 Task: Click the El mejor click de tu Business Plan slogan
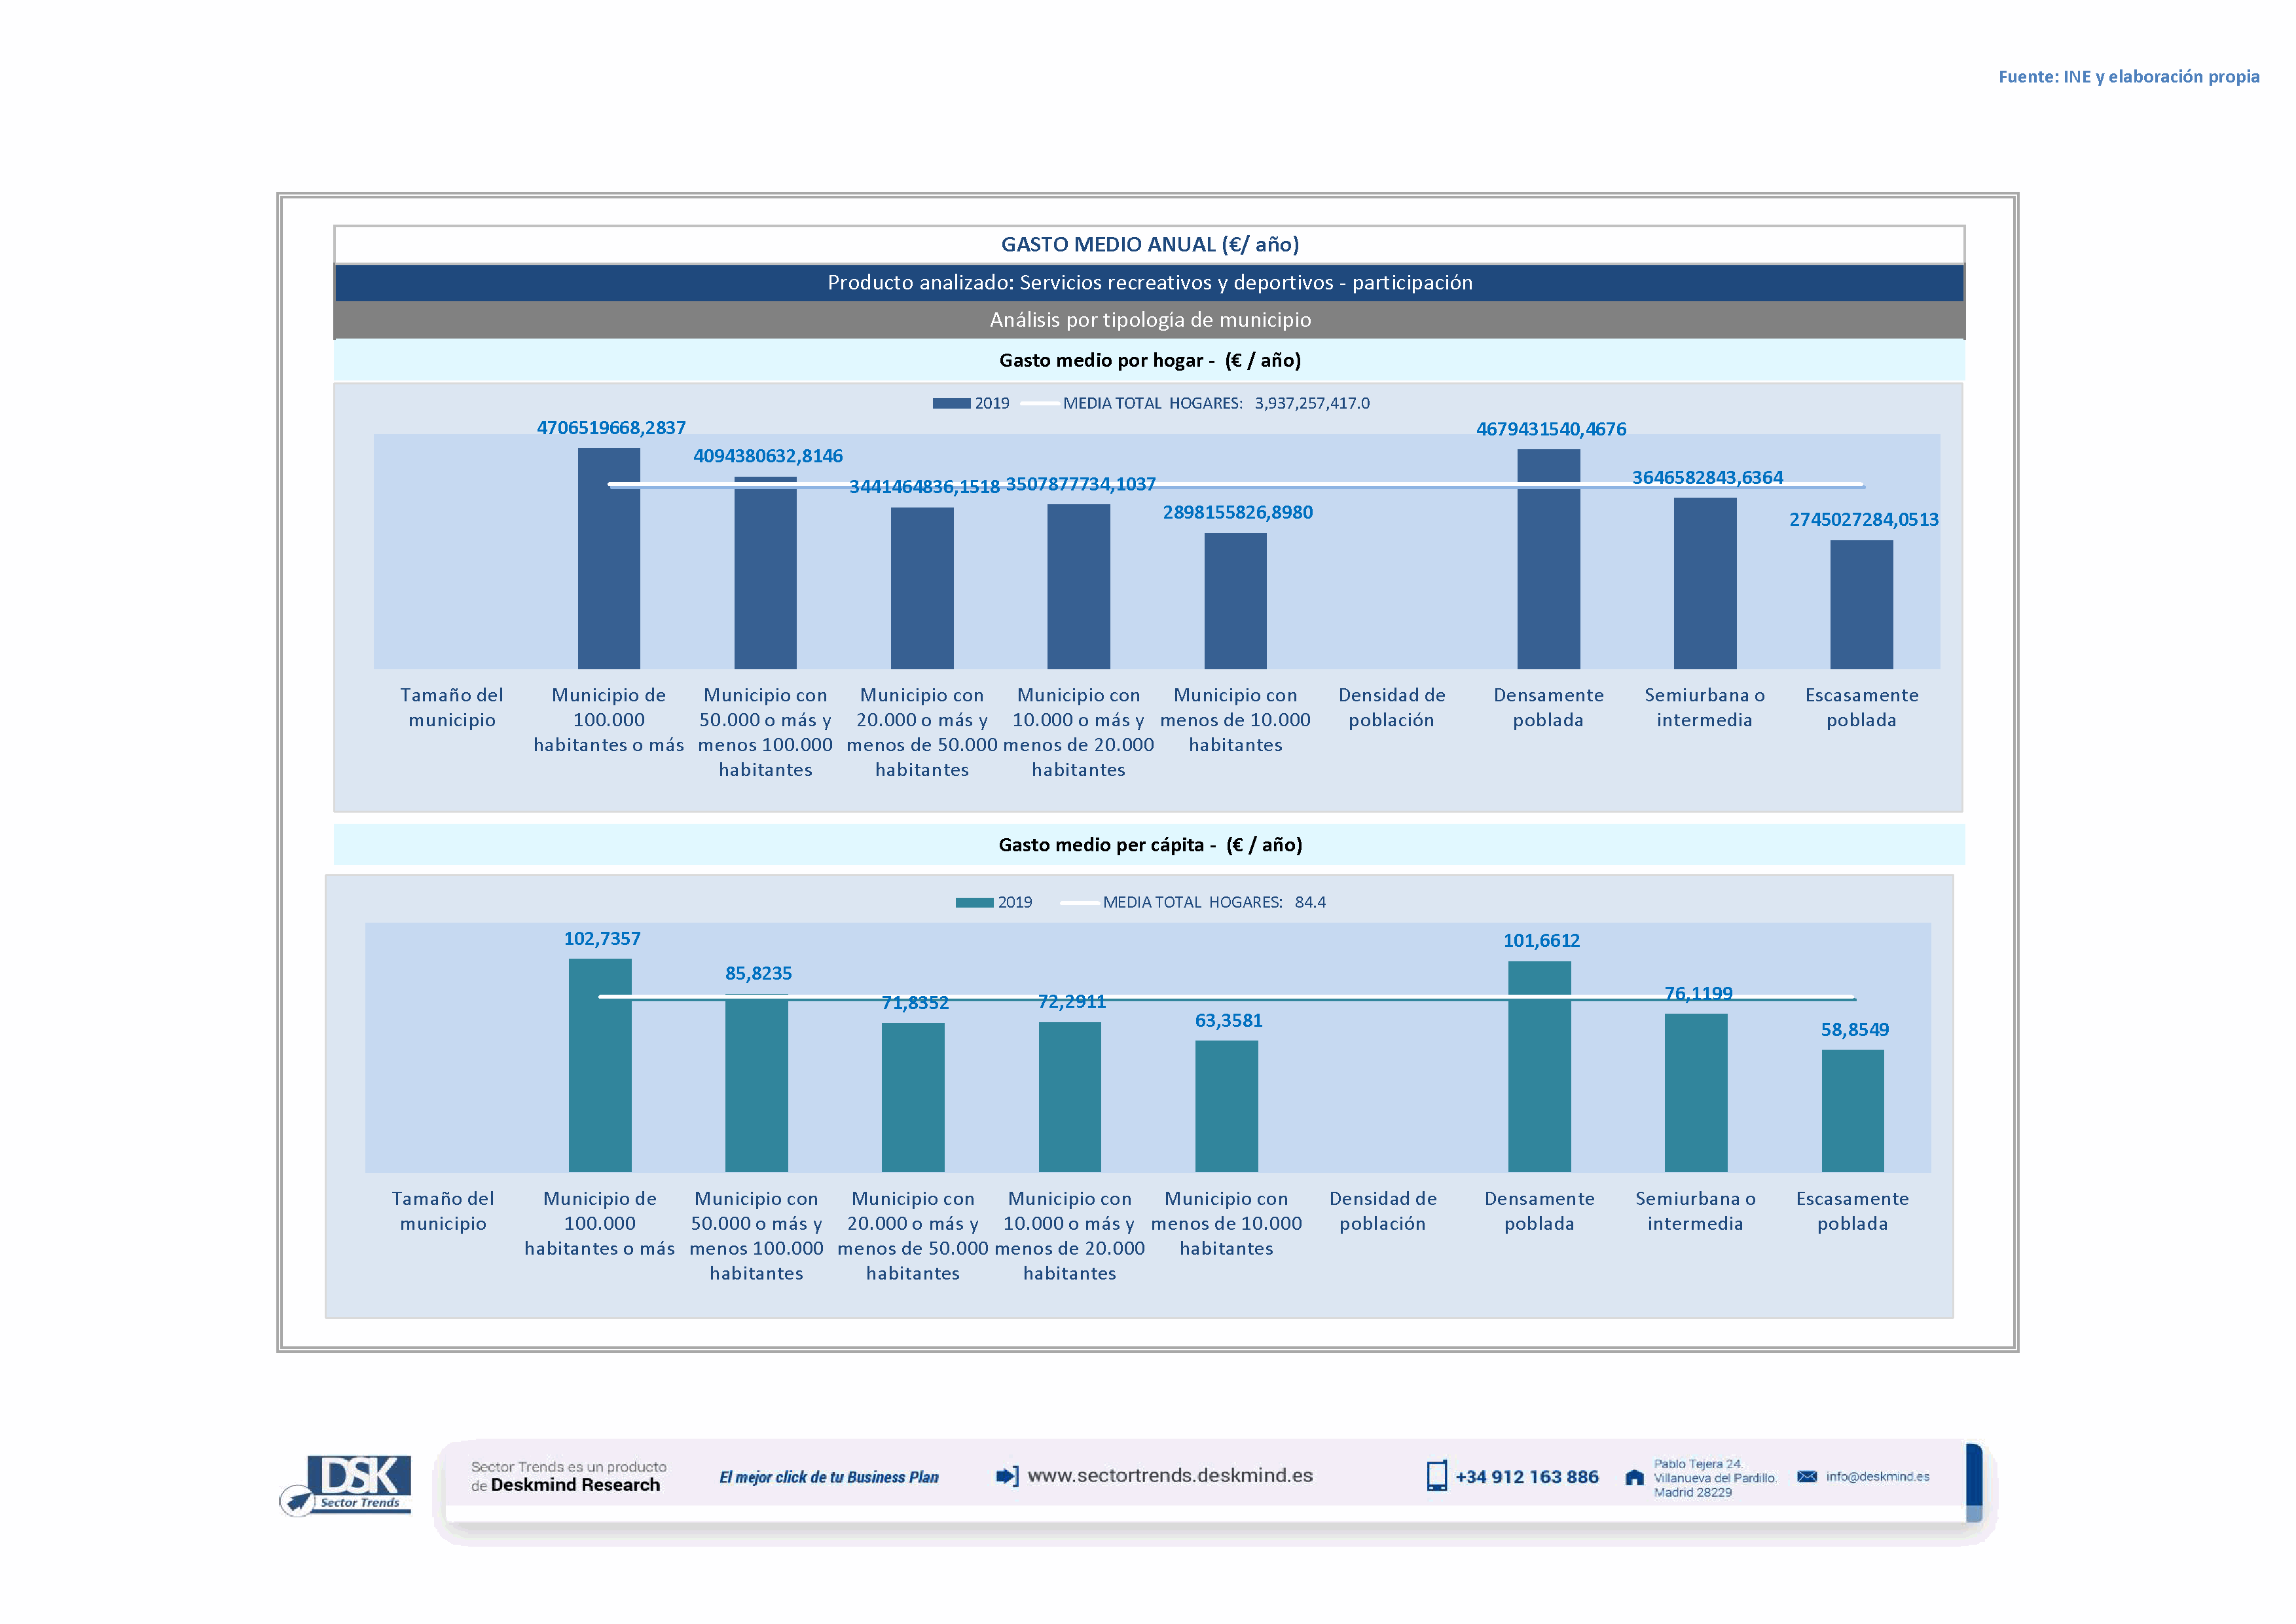click(828, 1477)
